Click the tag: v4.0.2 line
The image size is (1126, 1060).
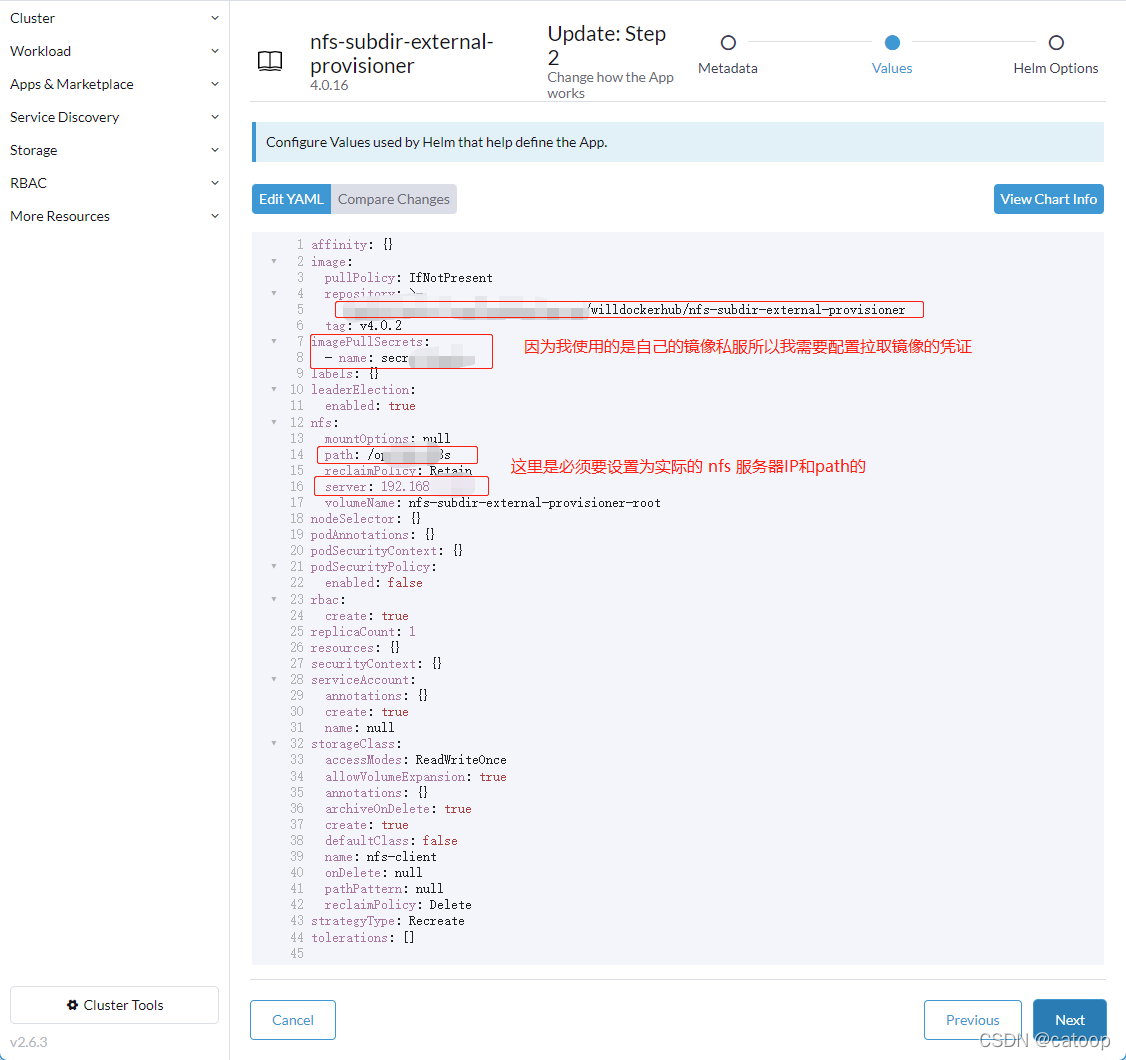363,326
